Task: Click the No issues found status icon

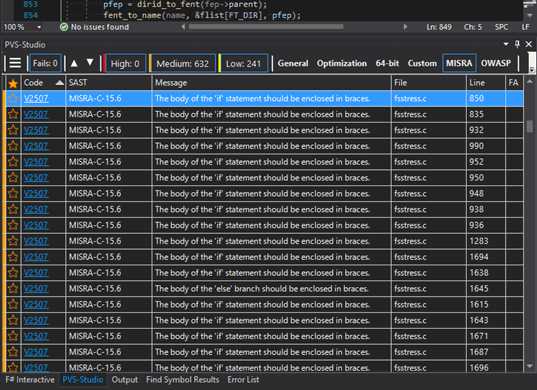Action: pos(64,27)
